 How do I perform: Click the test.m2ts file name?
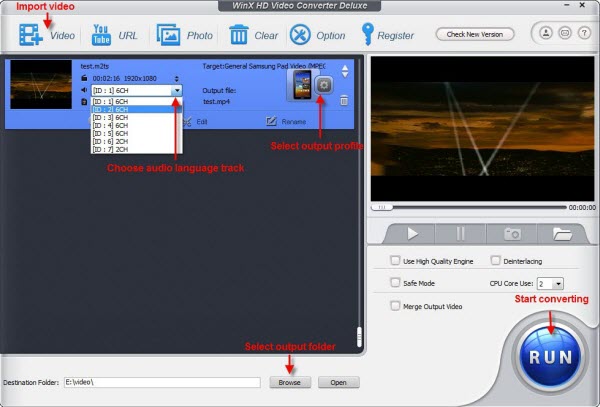95,66
